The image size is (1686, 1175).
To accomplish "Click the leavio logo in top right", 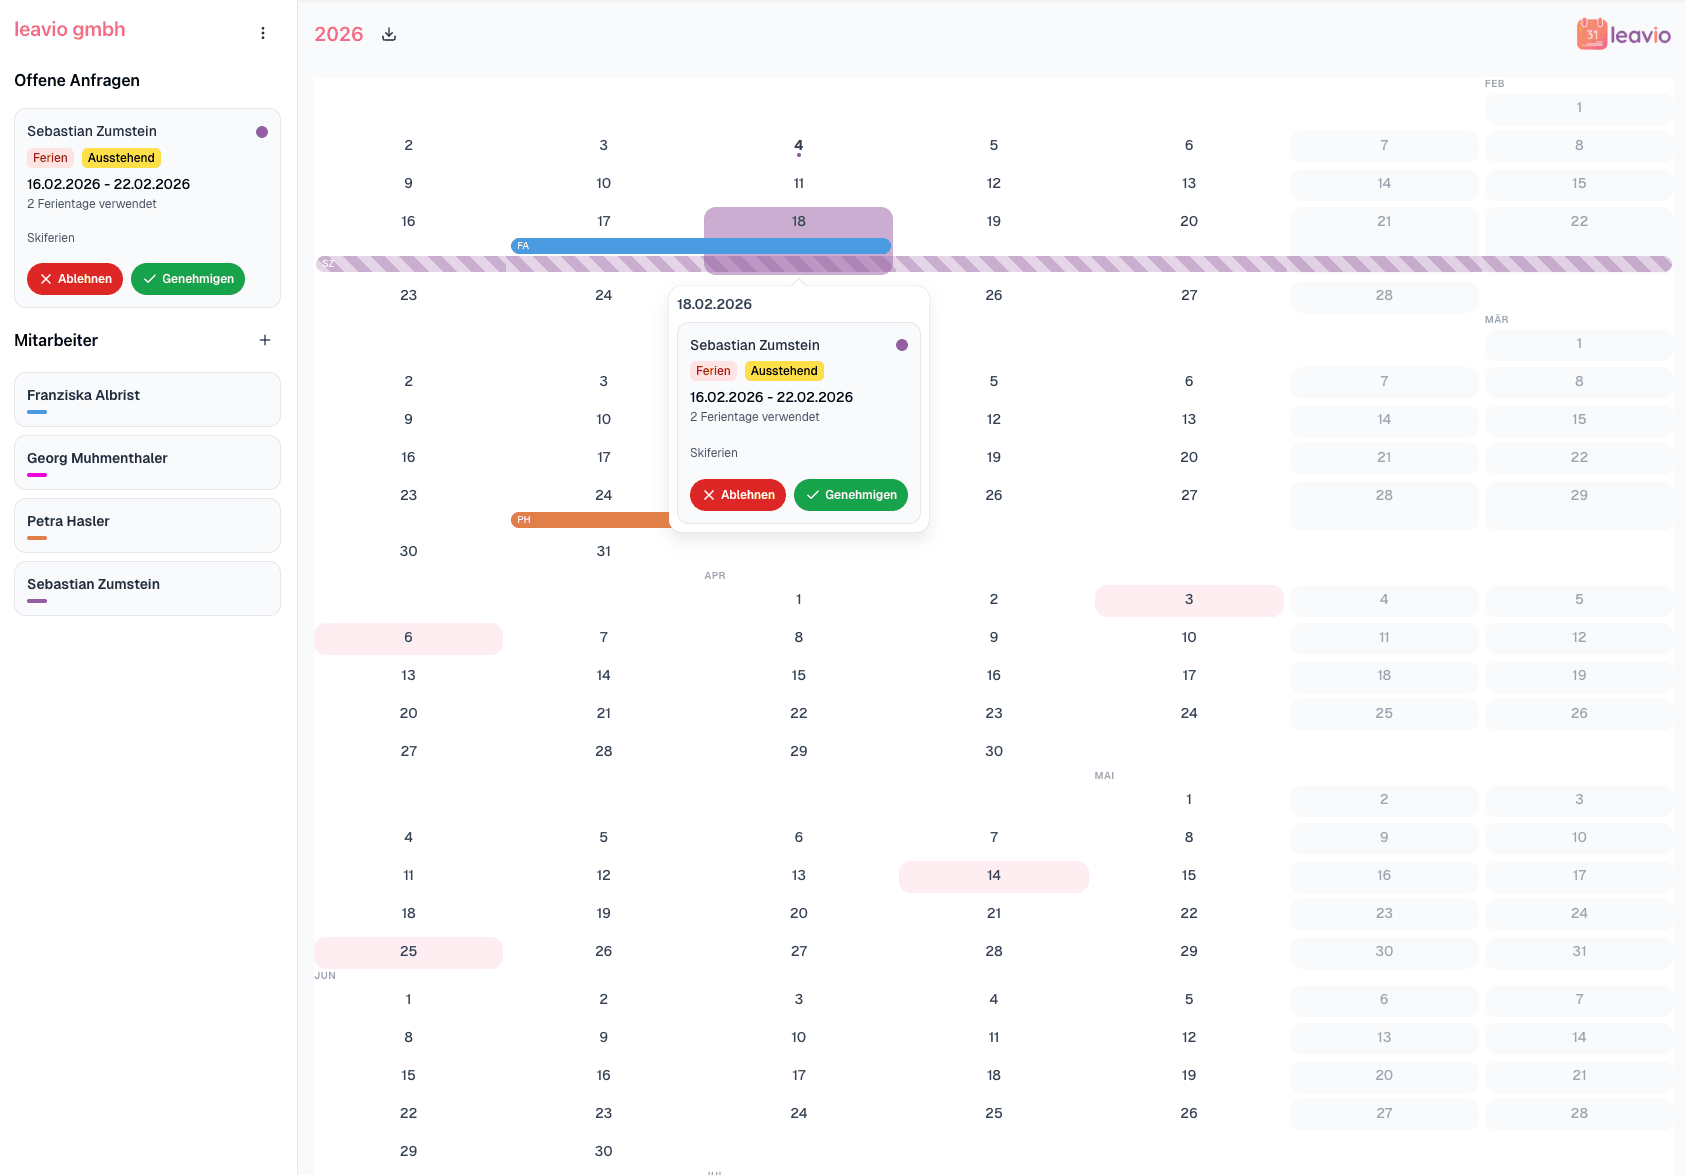I will coord(1623,34).
